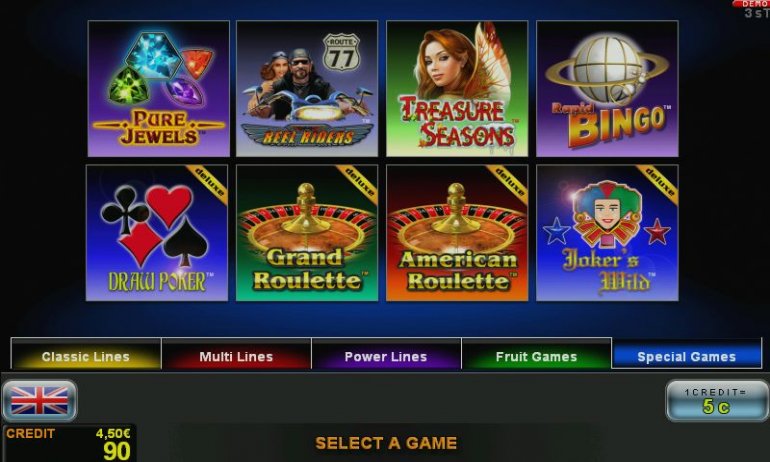Launch Joker's Wild deluxe
Image resolution: width=770 pixels, height=462 pixels.
point(607,233)
